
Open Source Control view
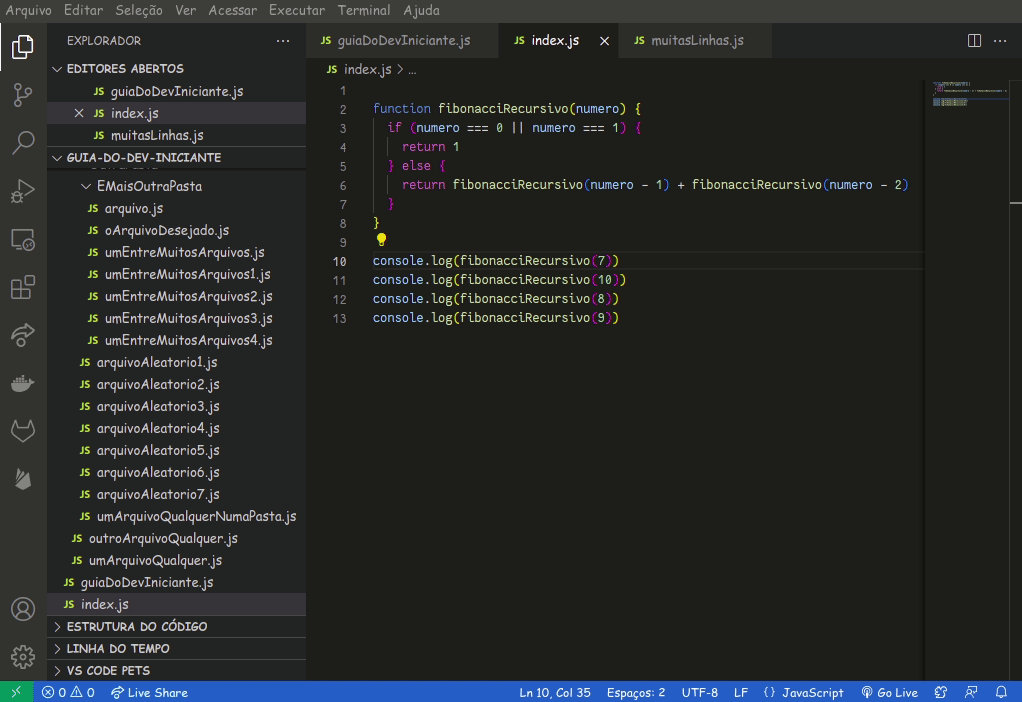[x=22, y=94]
